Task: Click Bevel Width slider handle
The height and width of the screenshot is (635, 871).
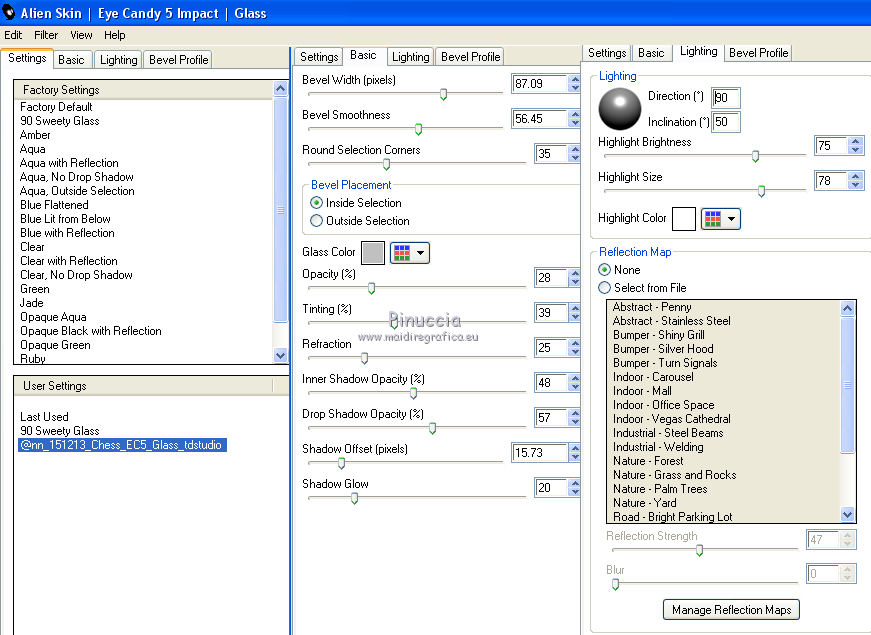Action: click(443, 94)
